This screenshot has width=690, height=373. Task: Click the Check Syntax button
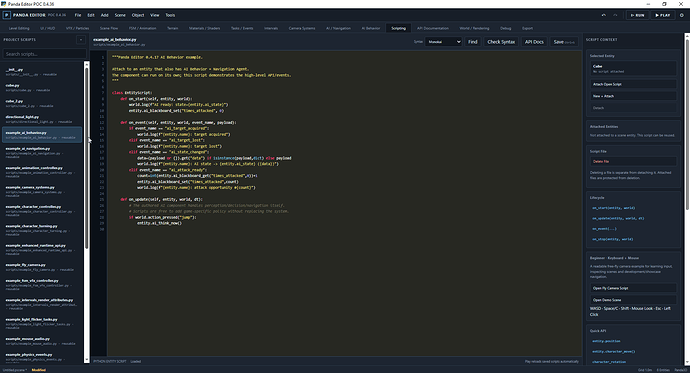501,42
